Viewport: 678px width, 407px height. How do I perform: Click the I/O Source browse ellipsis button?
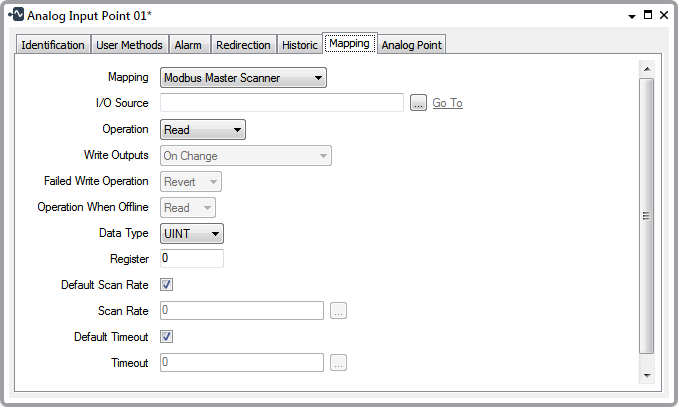pyautogui.click(x=418, y=103)
